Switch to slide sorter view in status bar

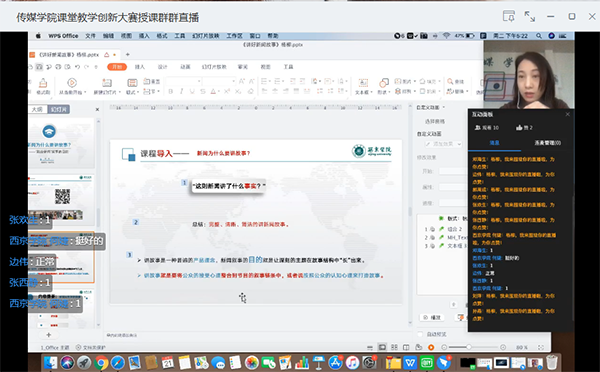coord(394,347)
